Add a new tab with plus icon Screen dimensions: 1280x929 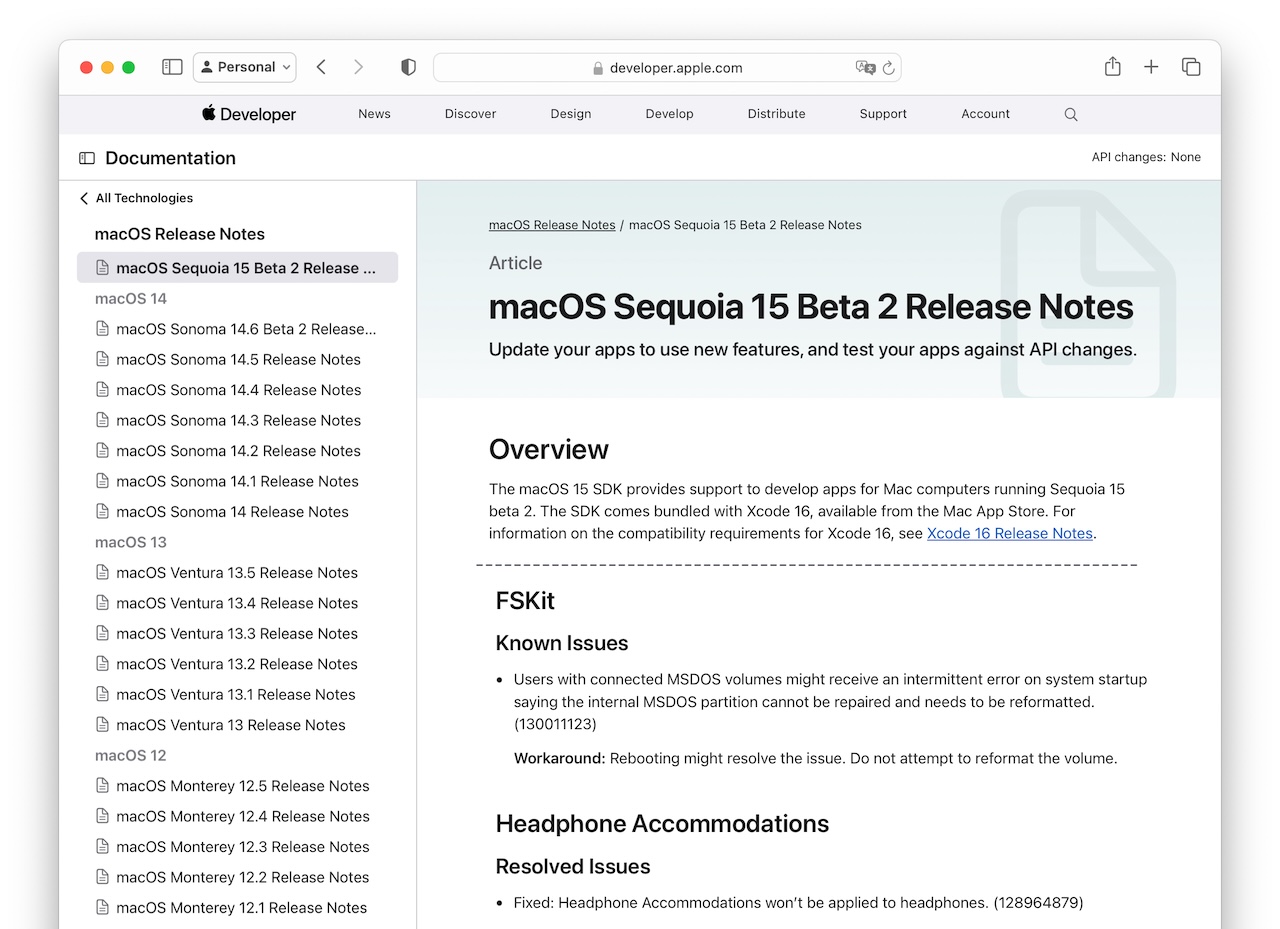tap(1151, 67)
